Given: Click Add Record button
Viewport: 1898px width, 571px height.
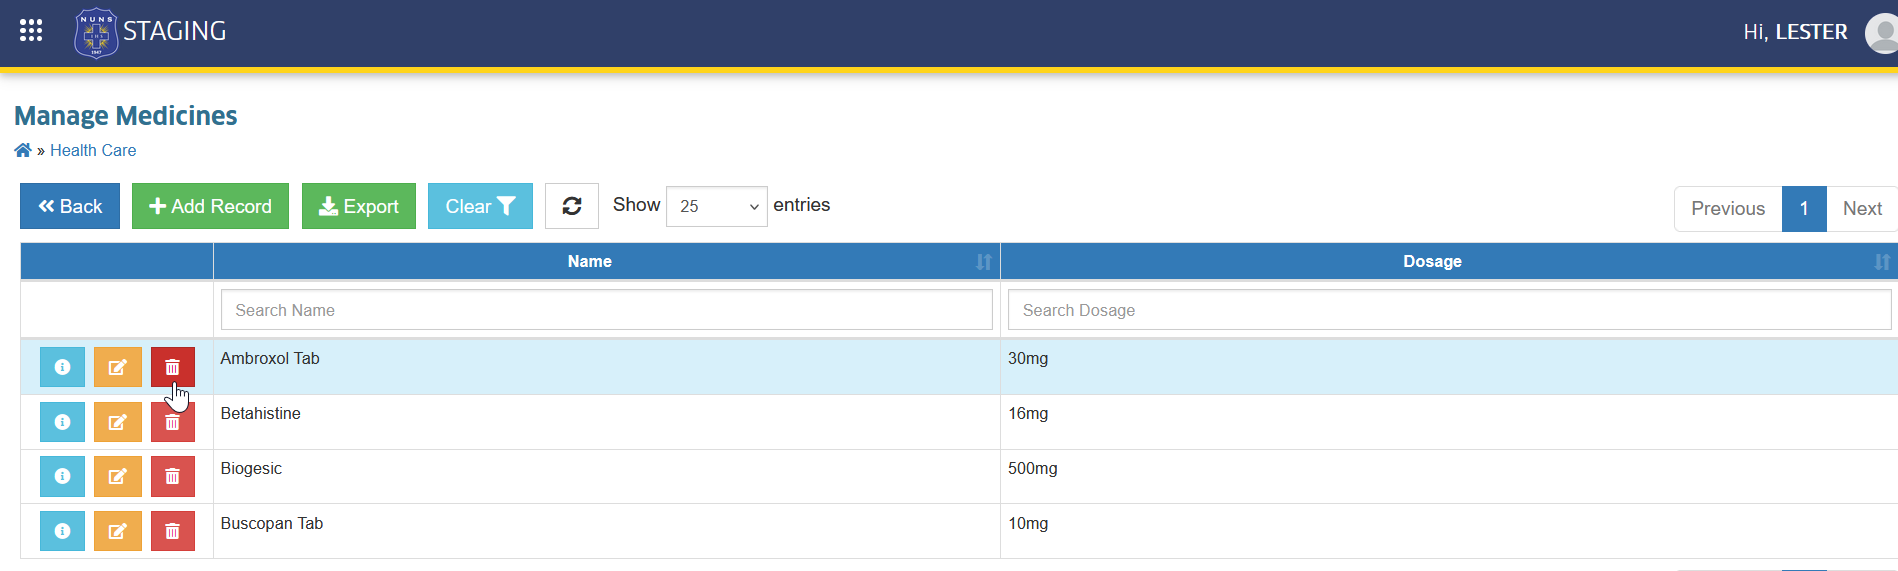Looking at the screenshot, I should click(x=210, y=206).
